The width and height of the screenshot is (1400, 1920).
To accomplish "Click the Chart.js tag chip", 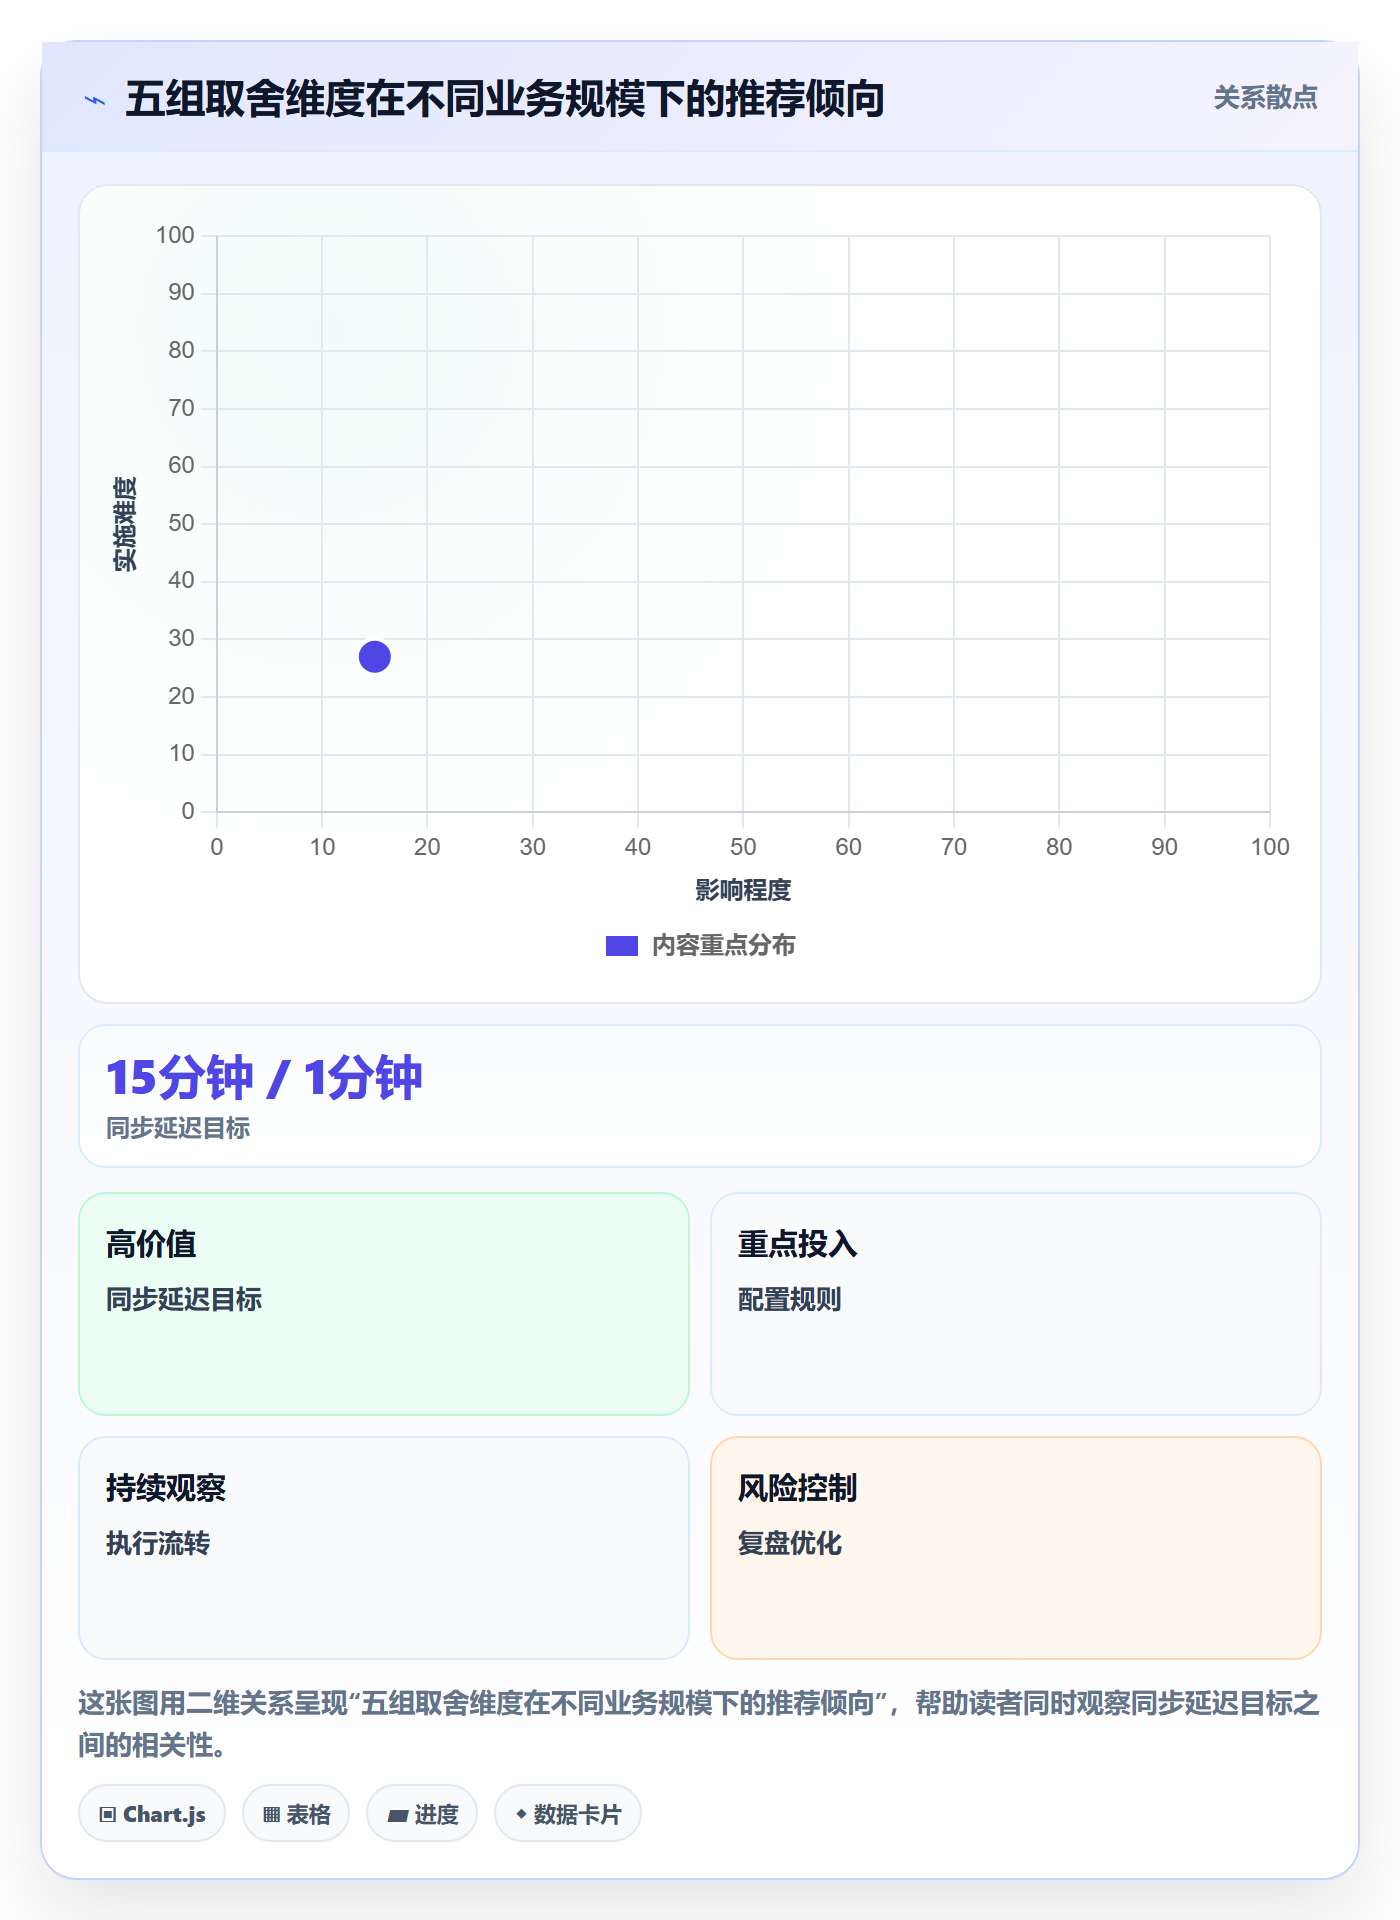I will (x=152, y=1814).
